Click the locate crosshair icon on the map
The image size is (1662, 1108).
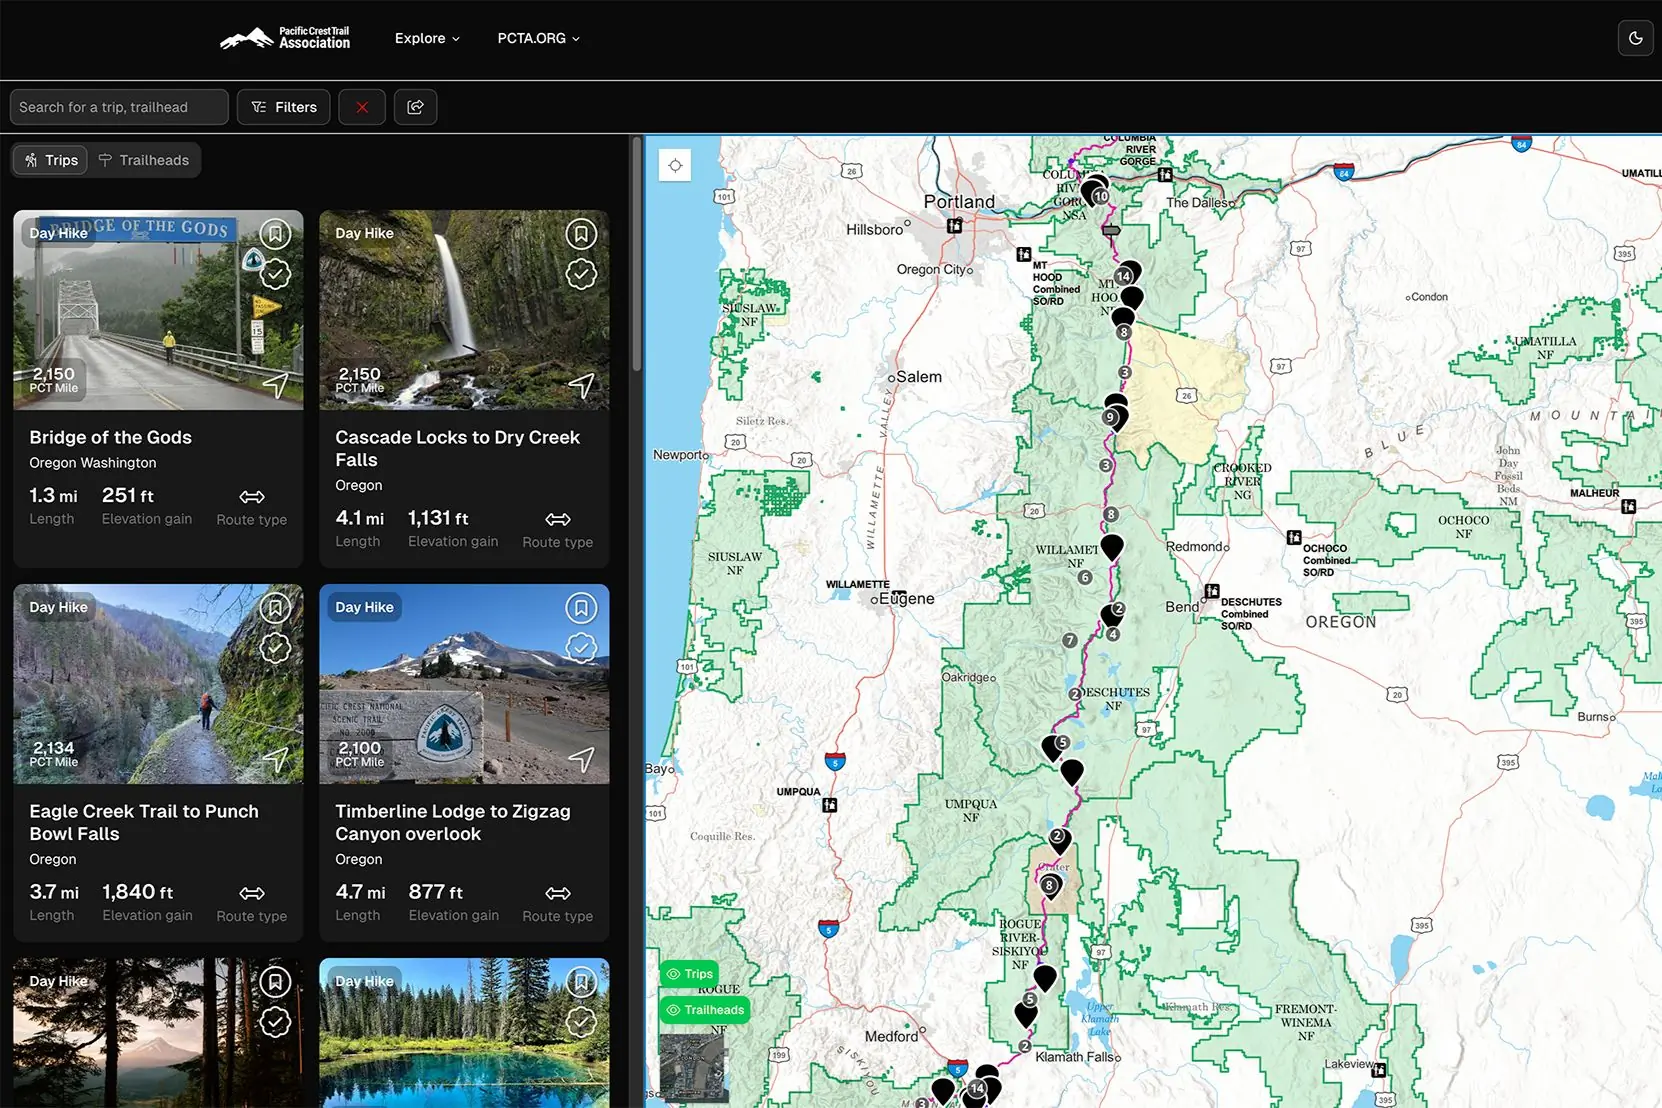pos(675,165)
